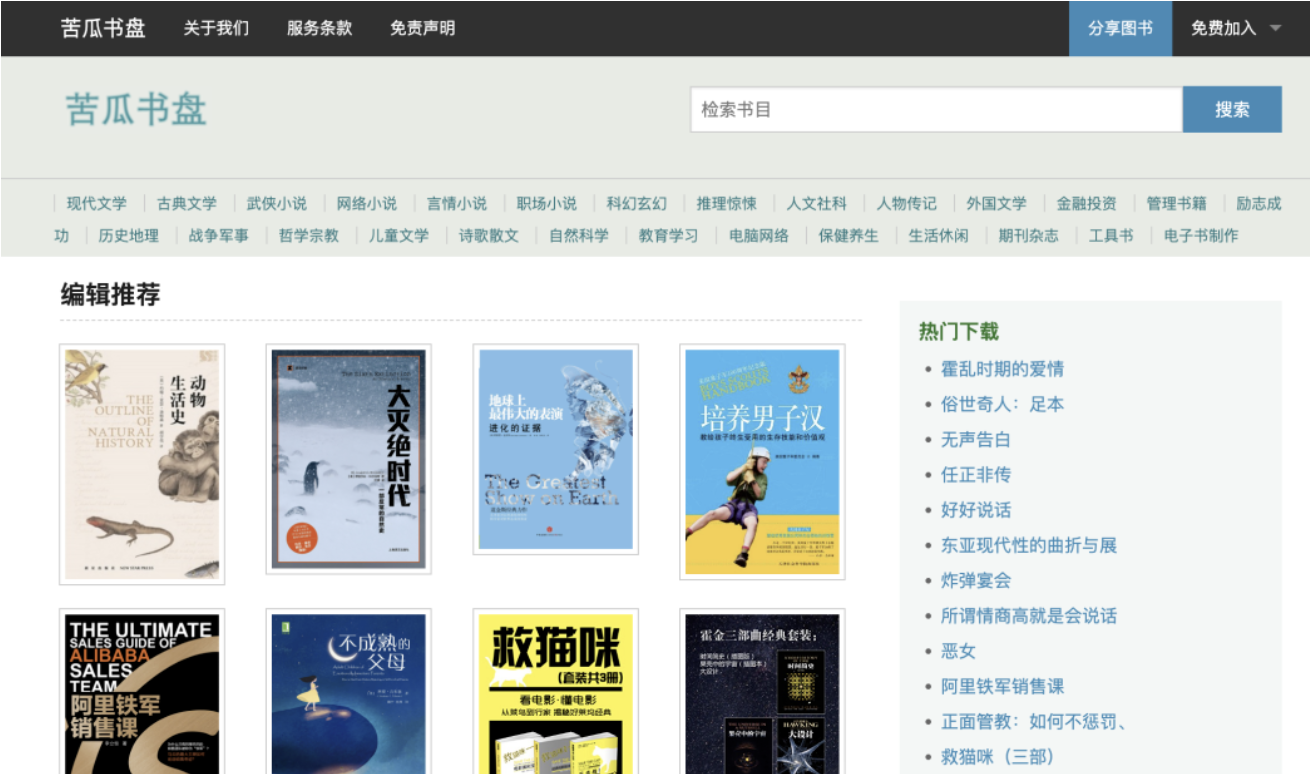Browse the 网络小说 category

[367, 203]
